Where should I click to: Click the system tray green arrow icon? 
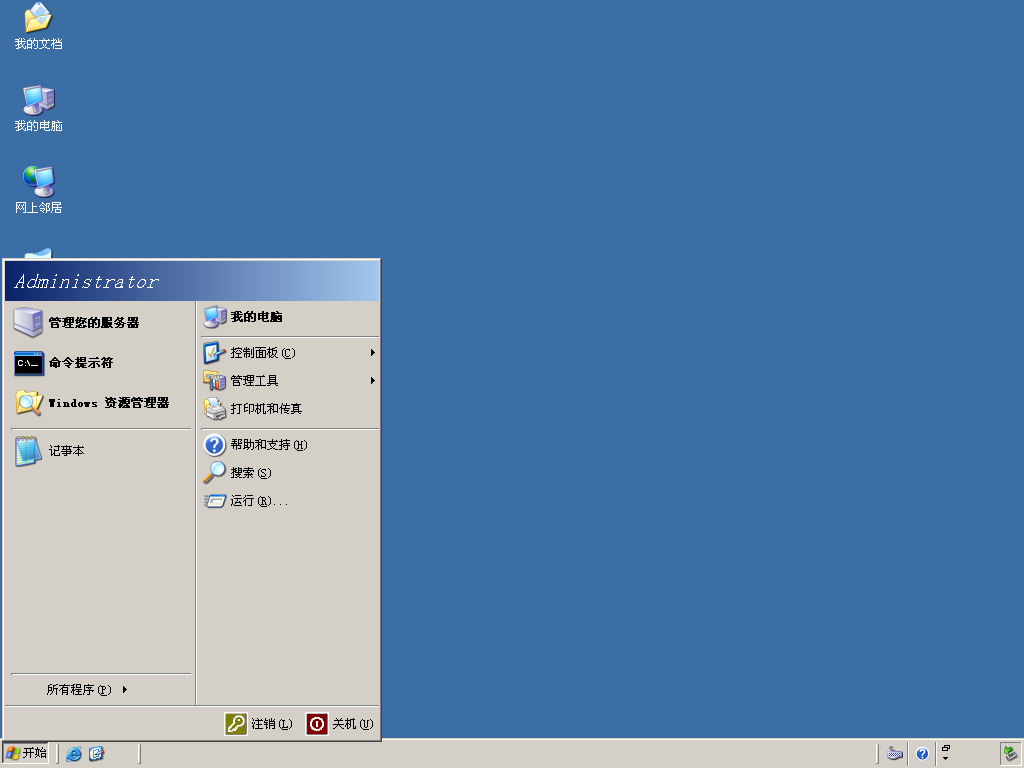point(1010,754)
